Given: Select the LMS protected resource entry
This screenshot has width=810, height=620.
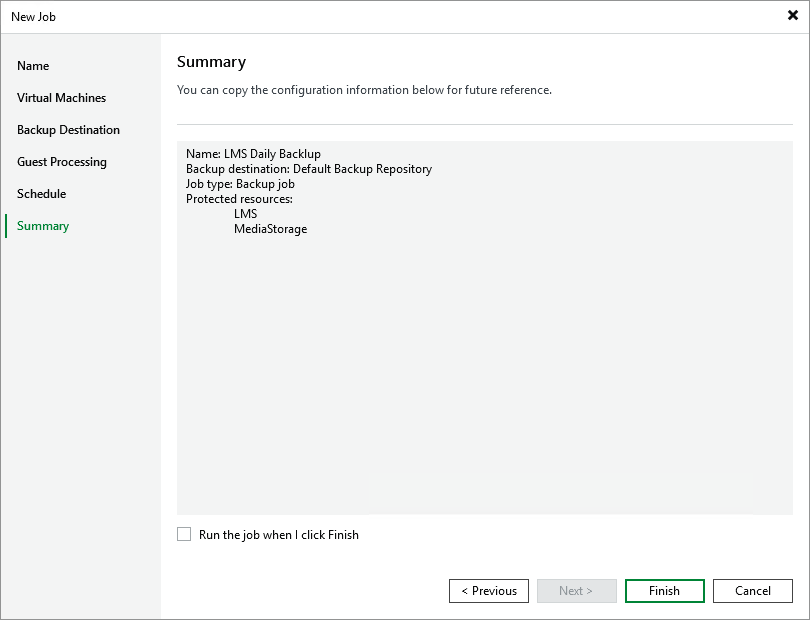Looking at the screenshot, I should [245, 214].
